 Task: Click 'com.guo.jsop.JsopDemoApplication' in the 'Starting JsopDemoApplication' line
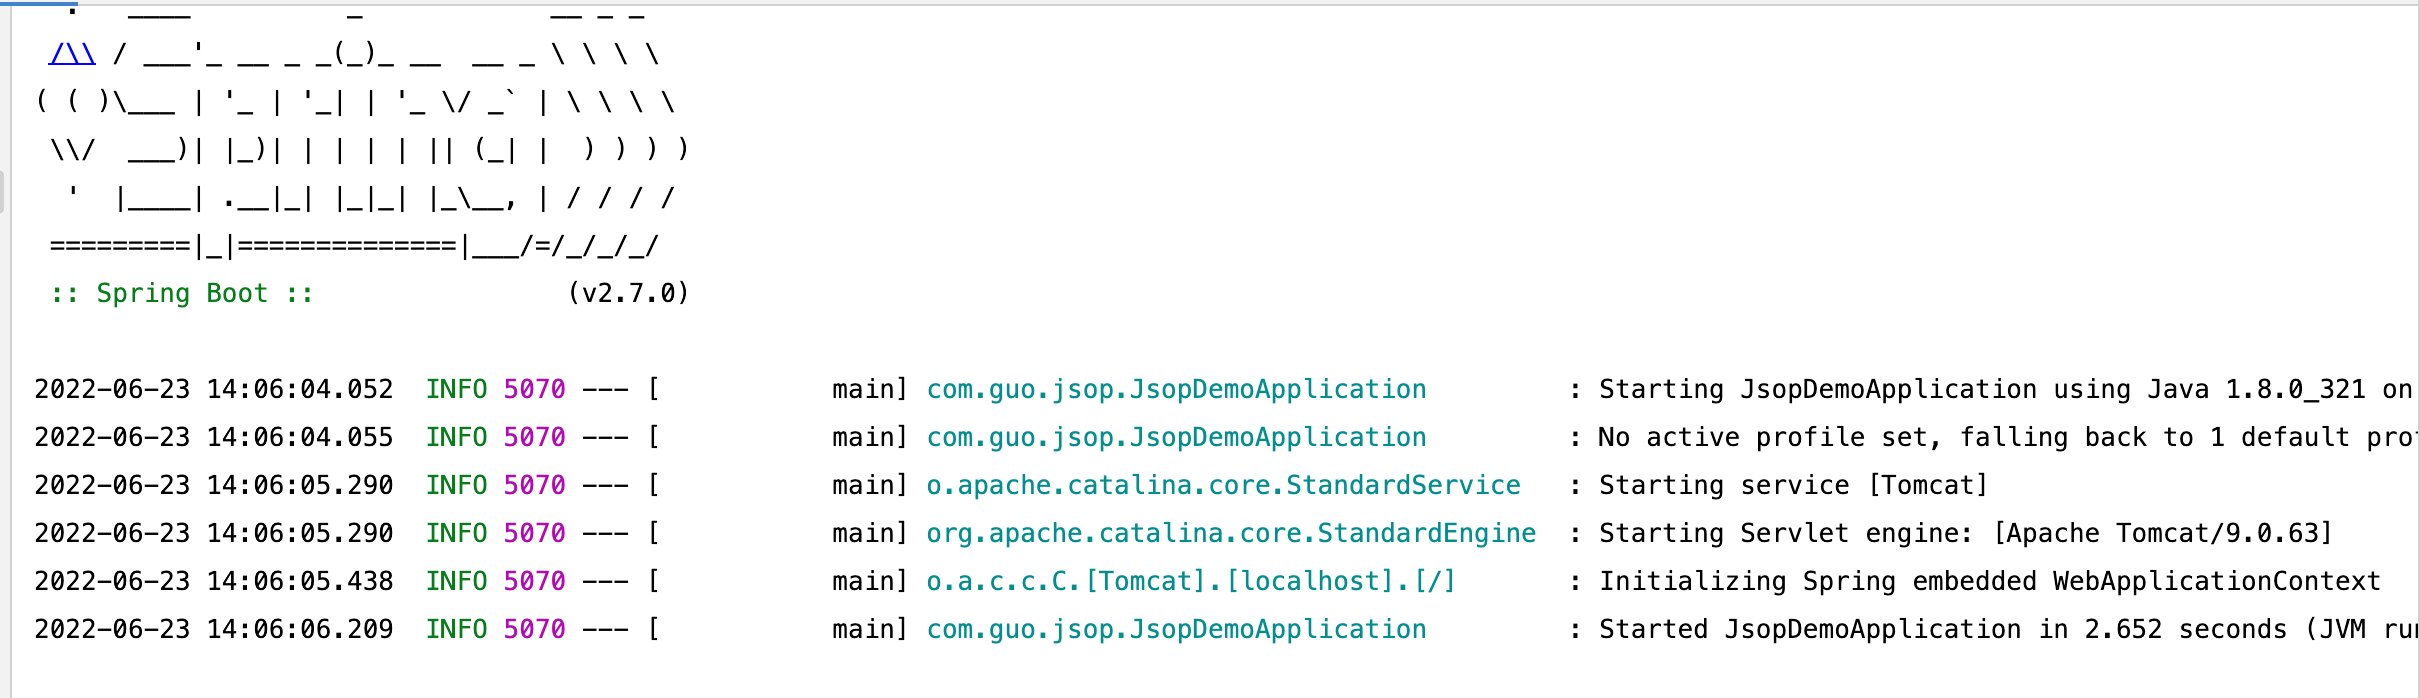1176,389
